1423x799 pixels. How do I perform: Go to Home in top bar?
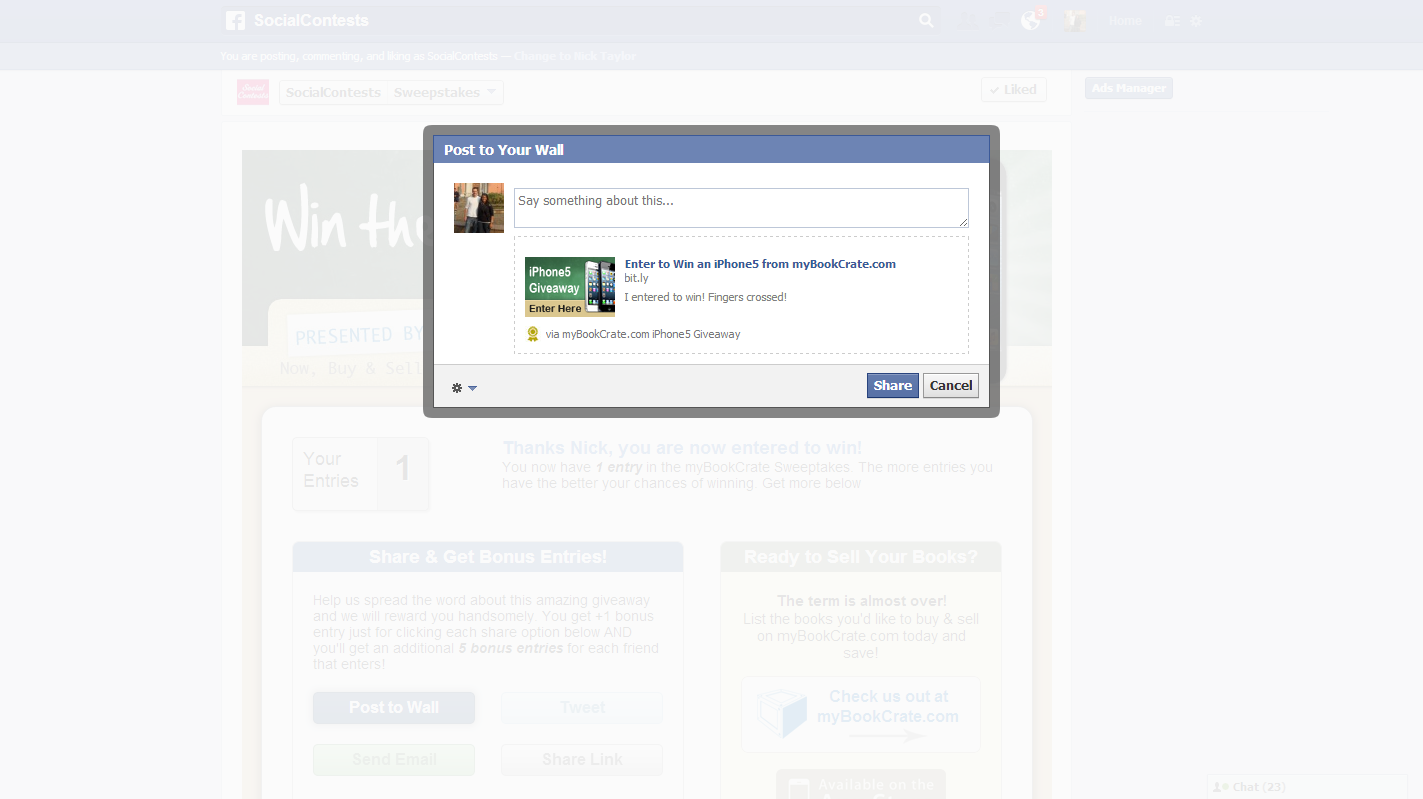(x=1125, y=21)
